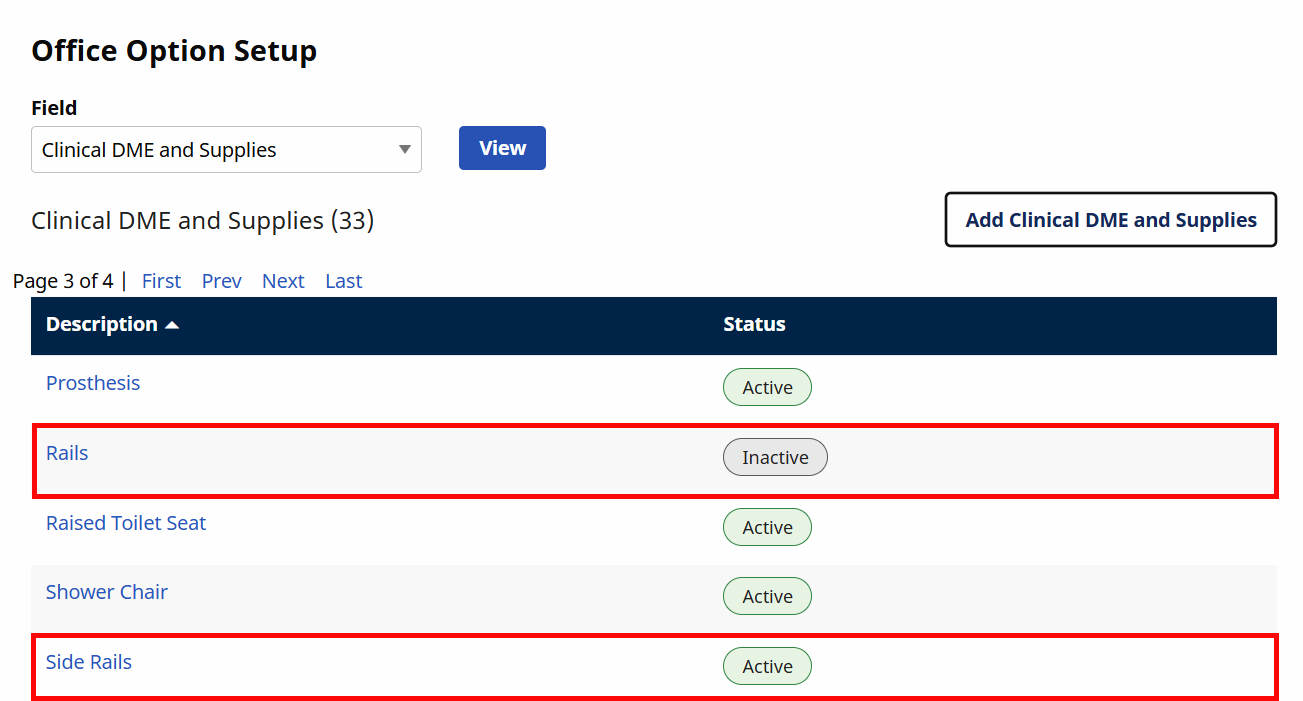This screenshot has height=701, width=1303.
Task: Open the Field selection dropdown
Action: coord(225,148)
